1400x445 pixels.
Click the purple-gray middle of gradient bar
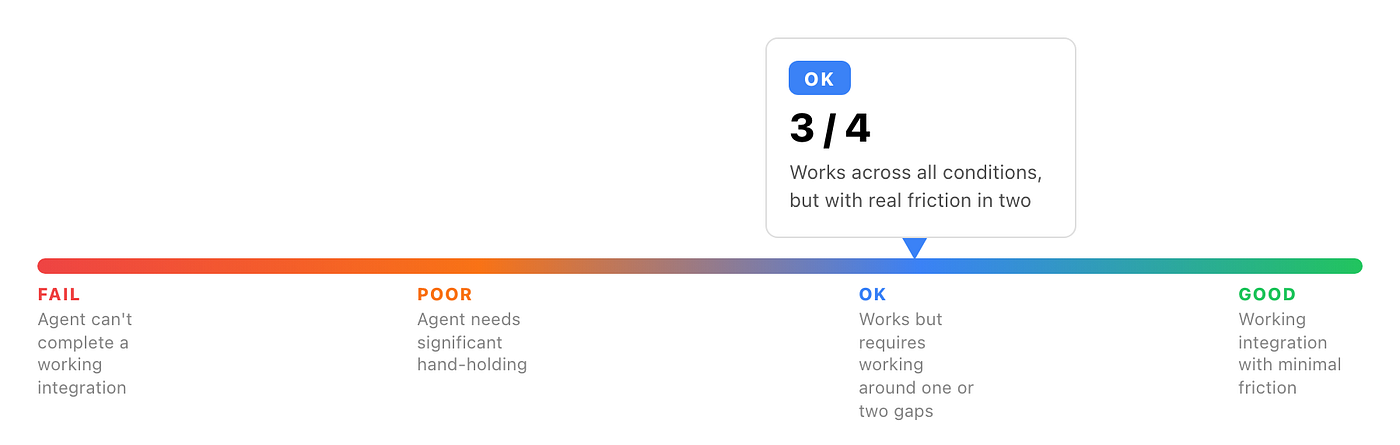[700, 266]
